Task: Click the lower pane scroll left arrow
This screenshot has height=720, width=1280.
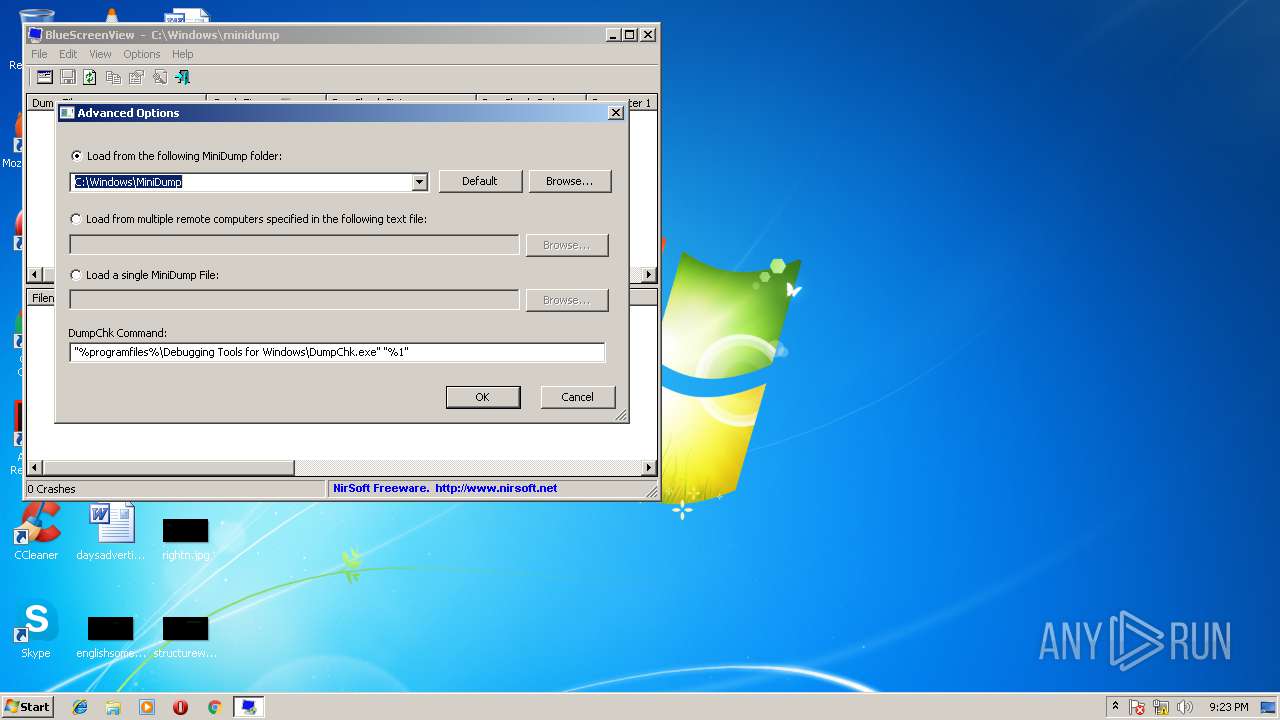Action: point(35,467)
